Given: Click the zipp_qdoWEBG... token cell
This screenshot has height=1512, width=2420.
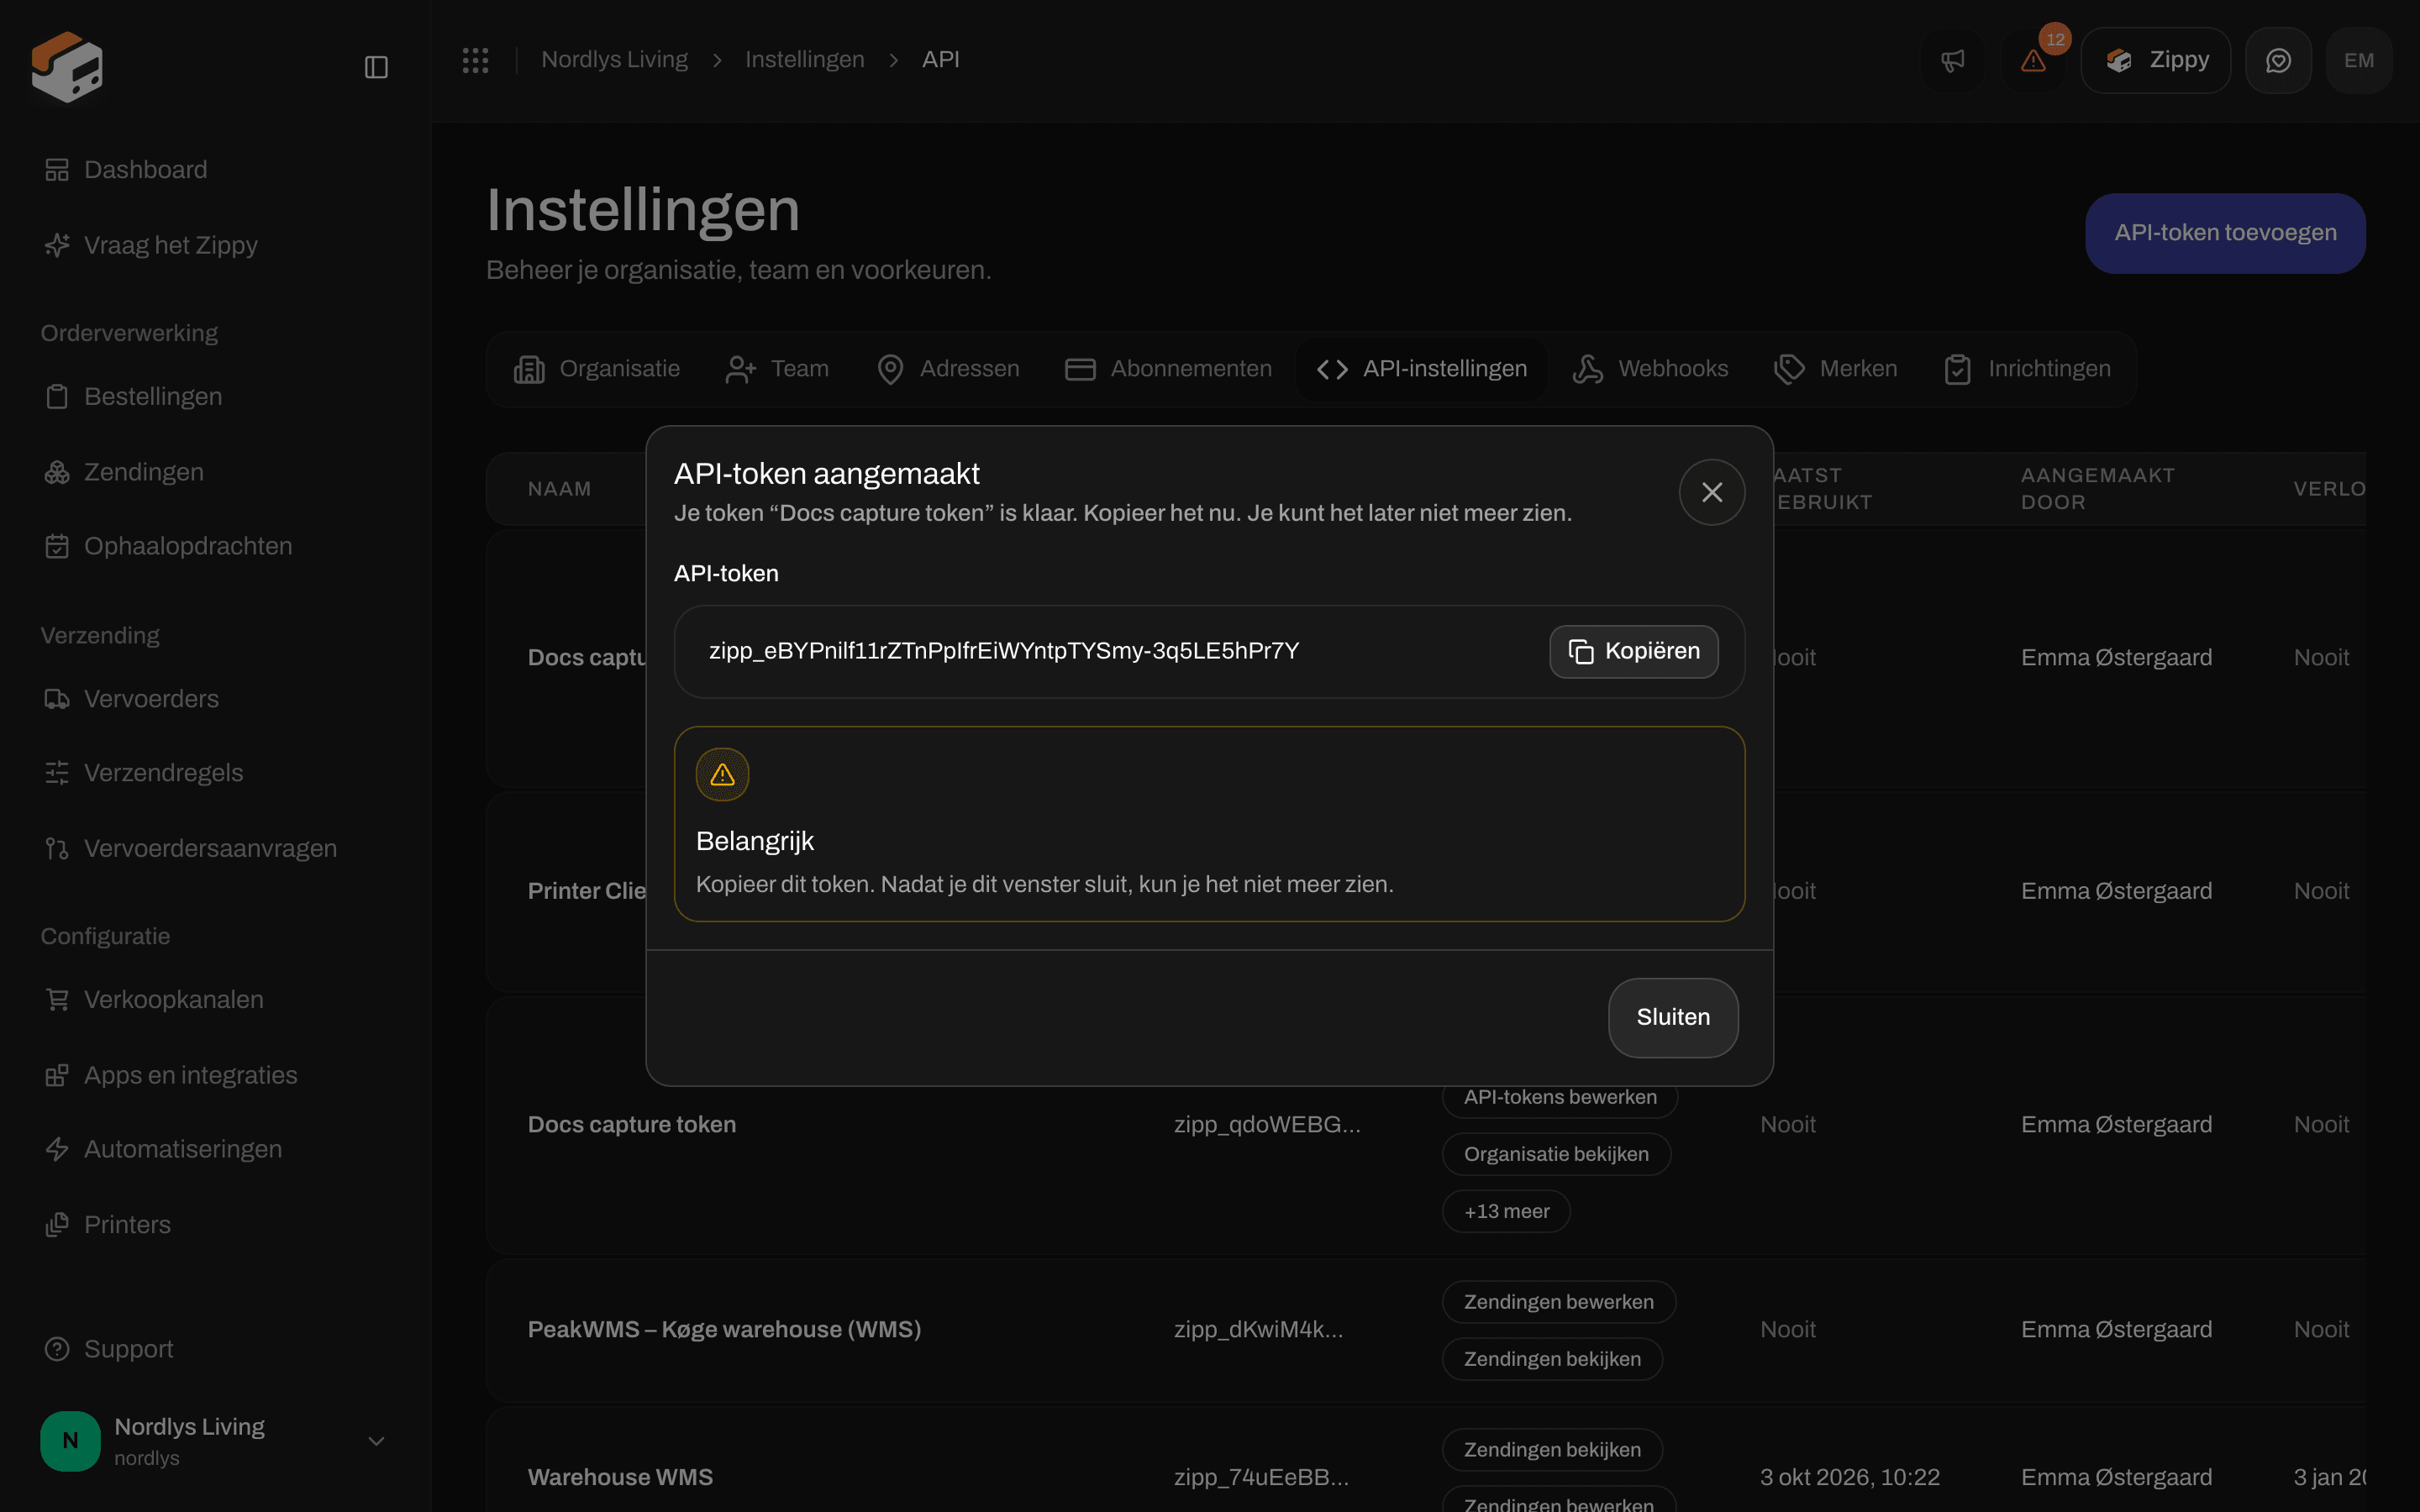Looking at the screenshot, I should 1267,1124.
